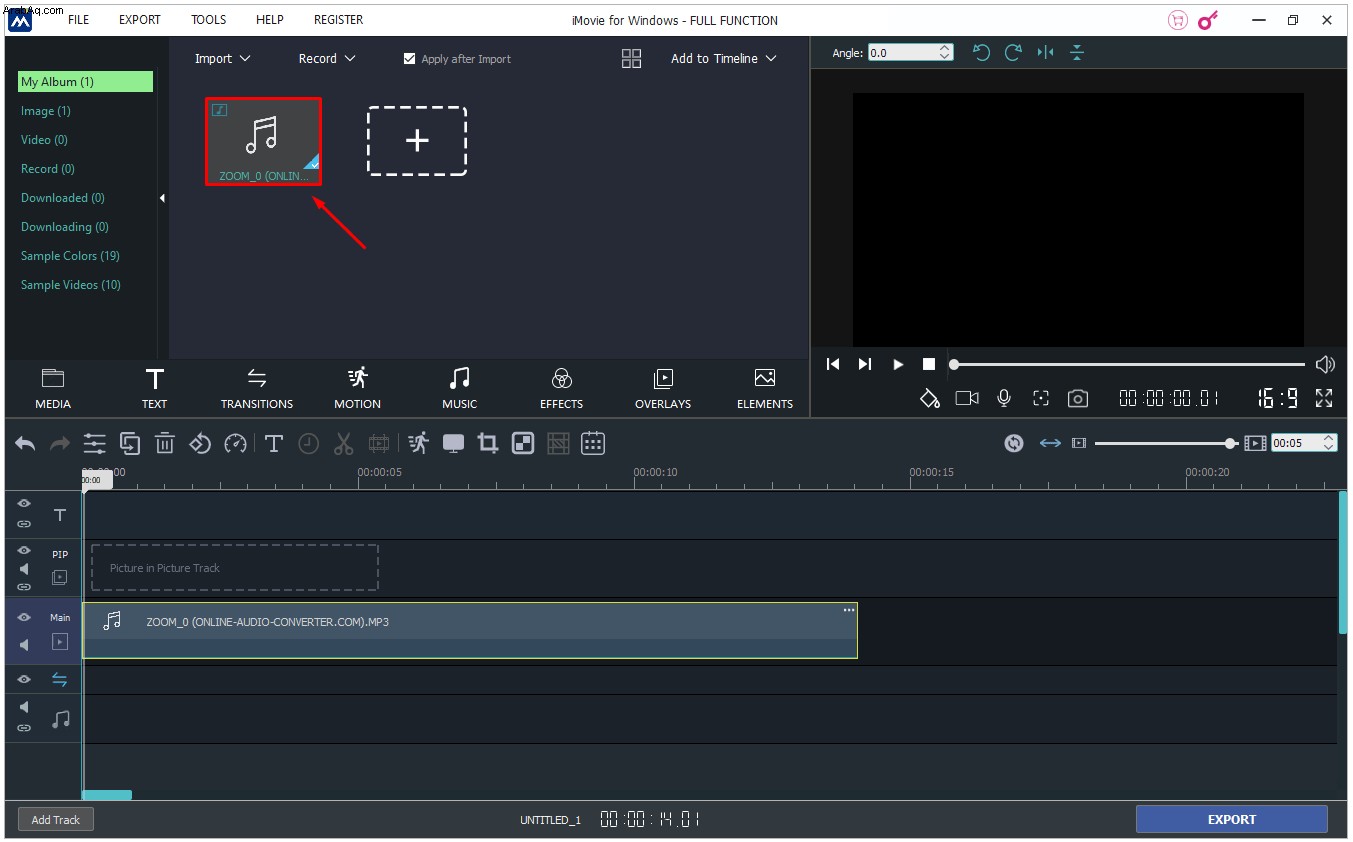Viewport: 1353px width, 842px height.
Task: Open the speed gauge tool
Action: (x=235, y=443)
